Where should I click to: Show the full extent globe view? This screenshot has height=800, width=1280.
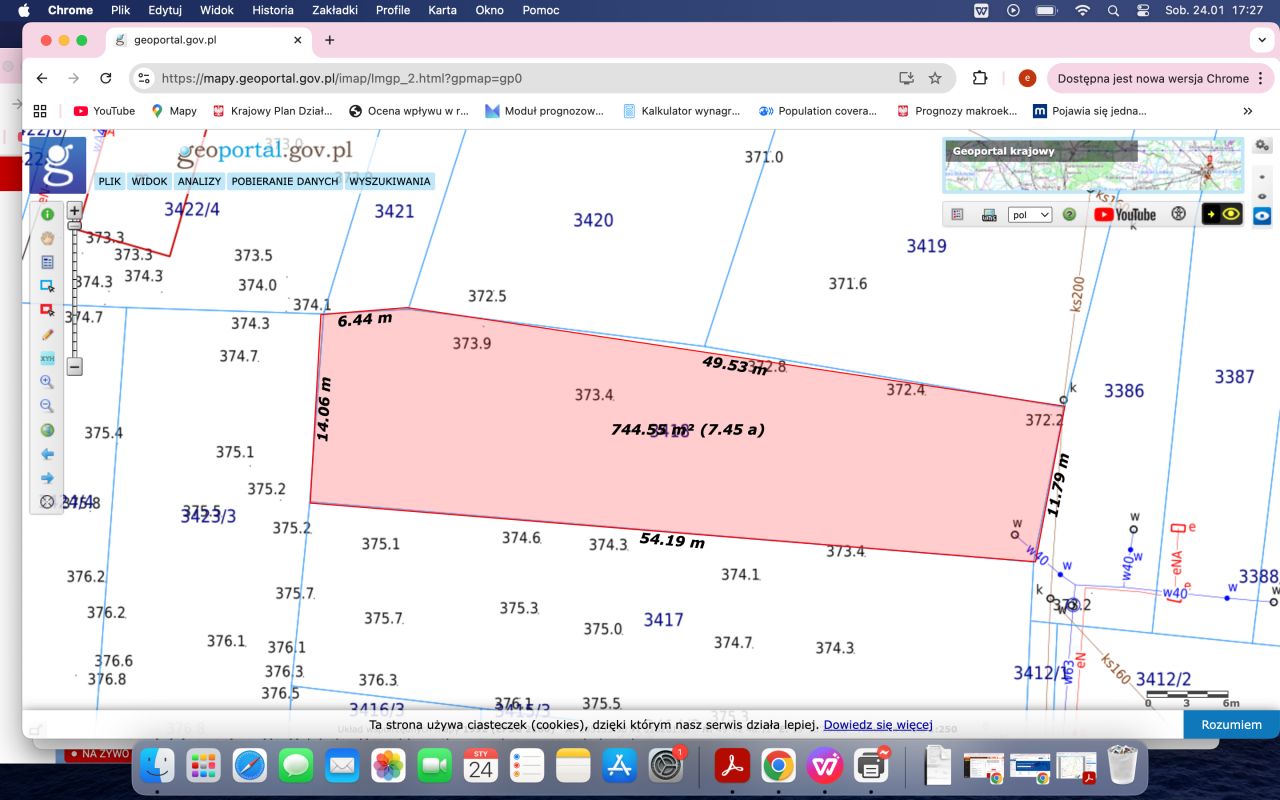(47, 430)
